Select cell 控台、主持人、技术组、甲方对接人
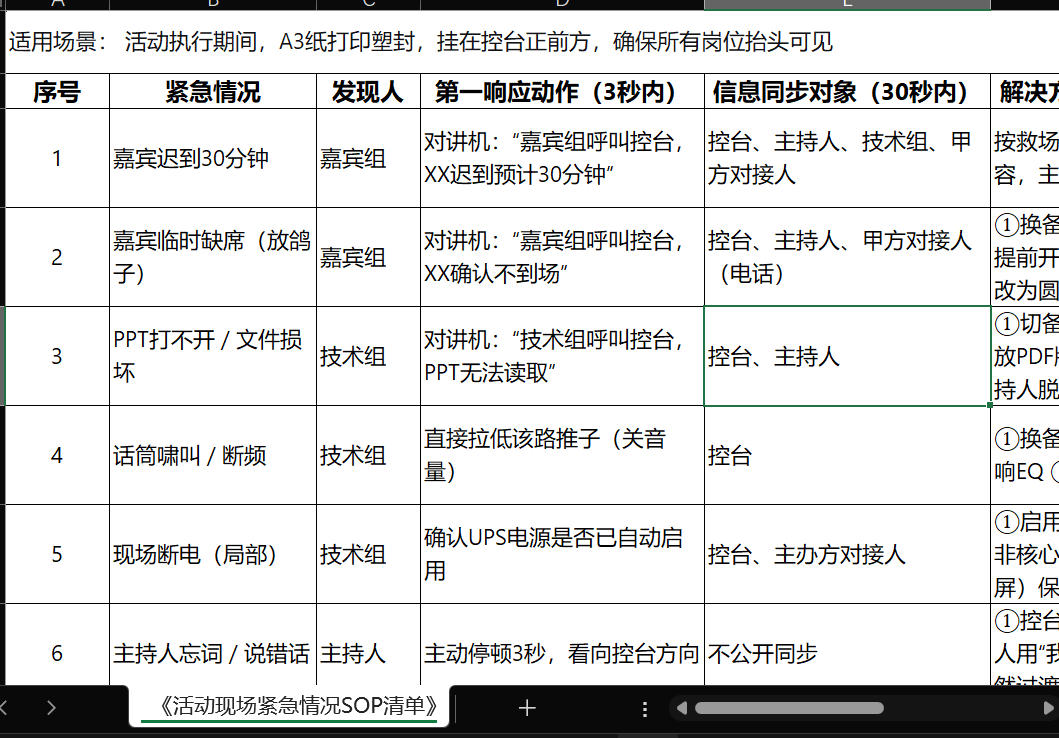1059x738 pixels. [x=847, y=158]
